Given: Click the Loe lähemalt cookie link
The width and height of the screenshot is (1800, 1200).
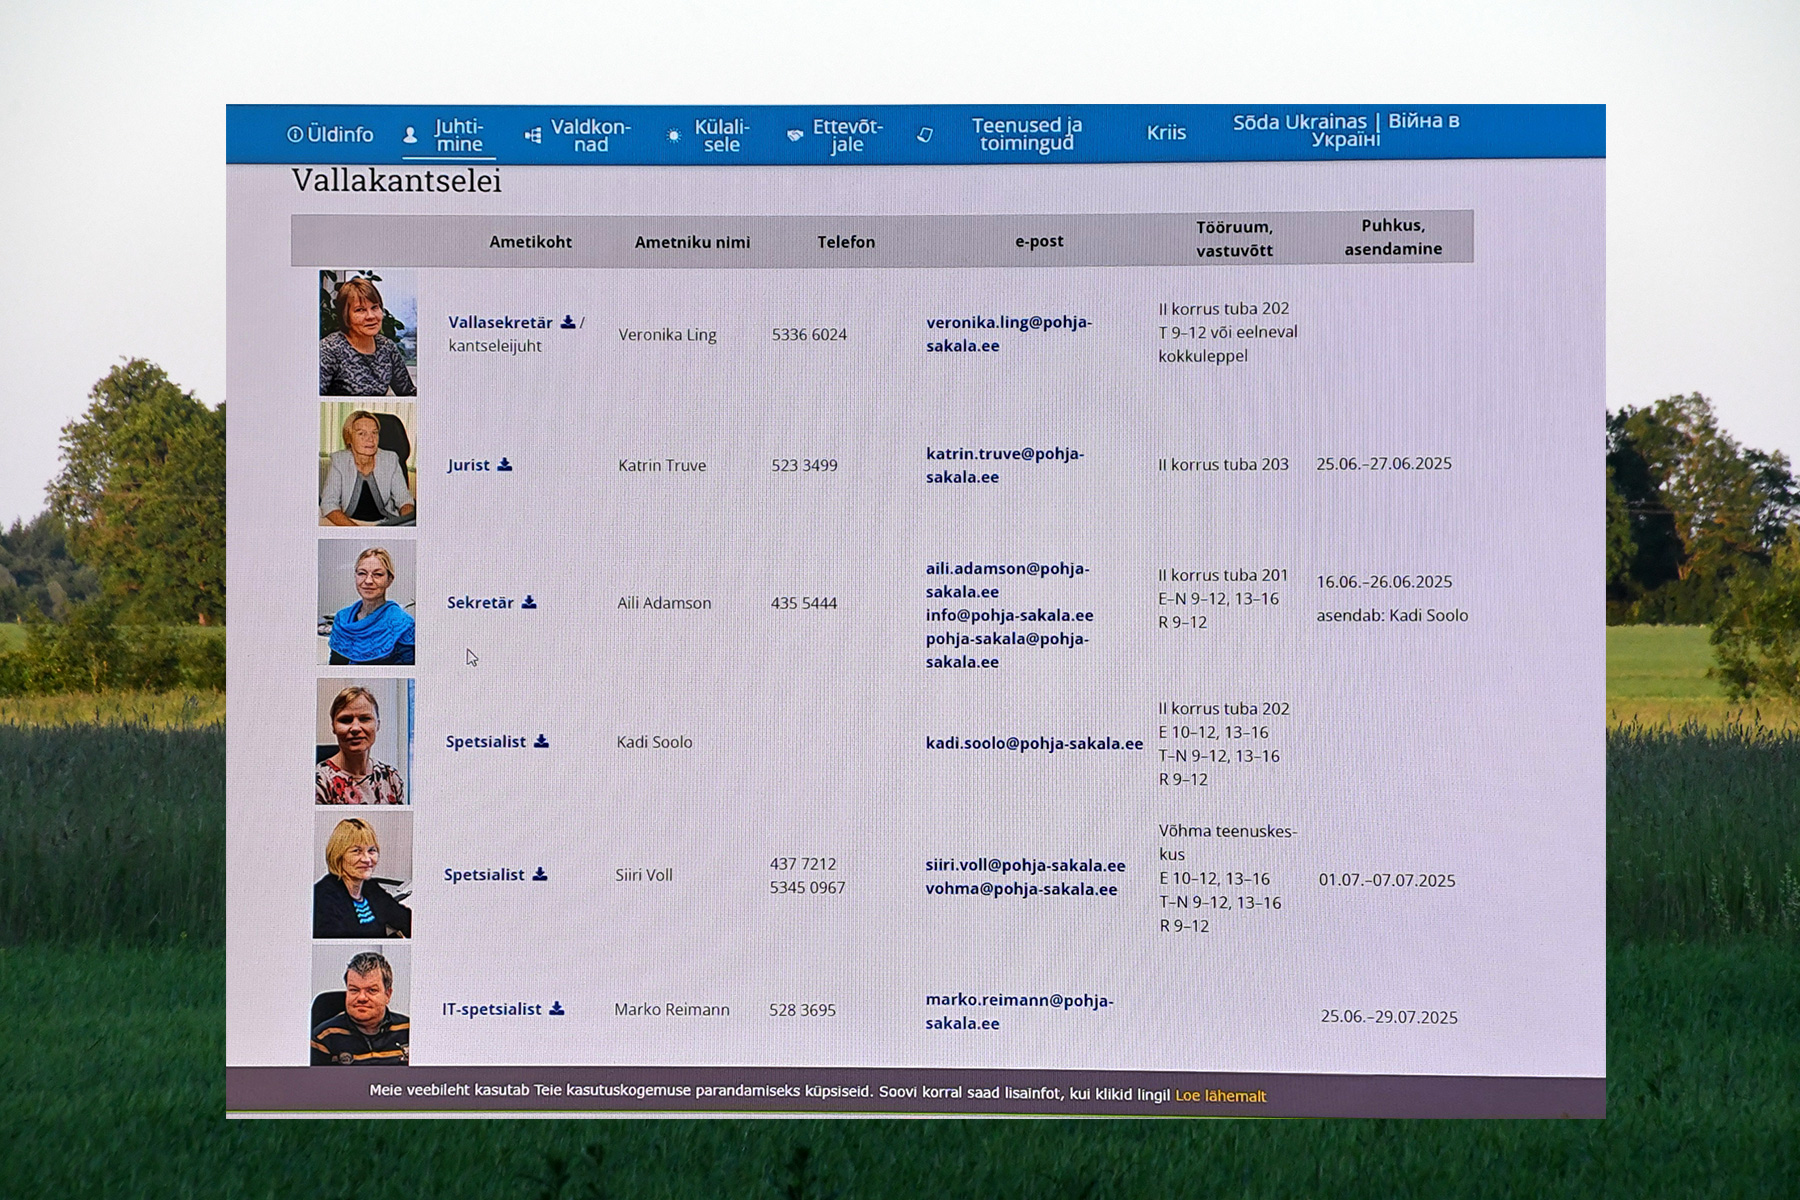Looking at the screenshot, I should point(1220,1096).
